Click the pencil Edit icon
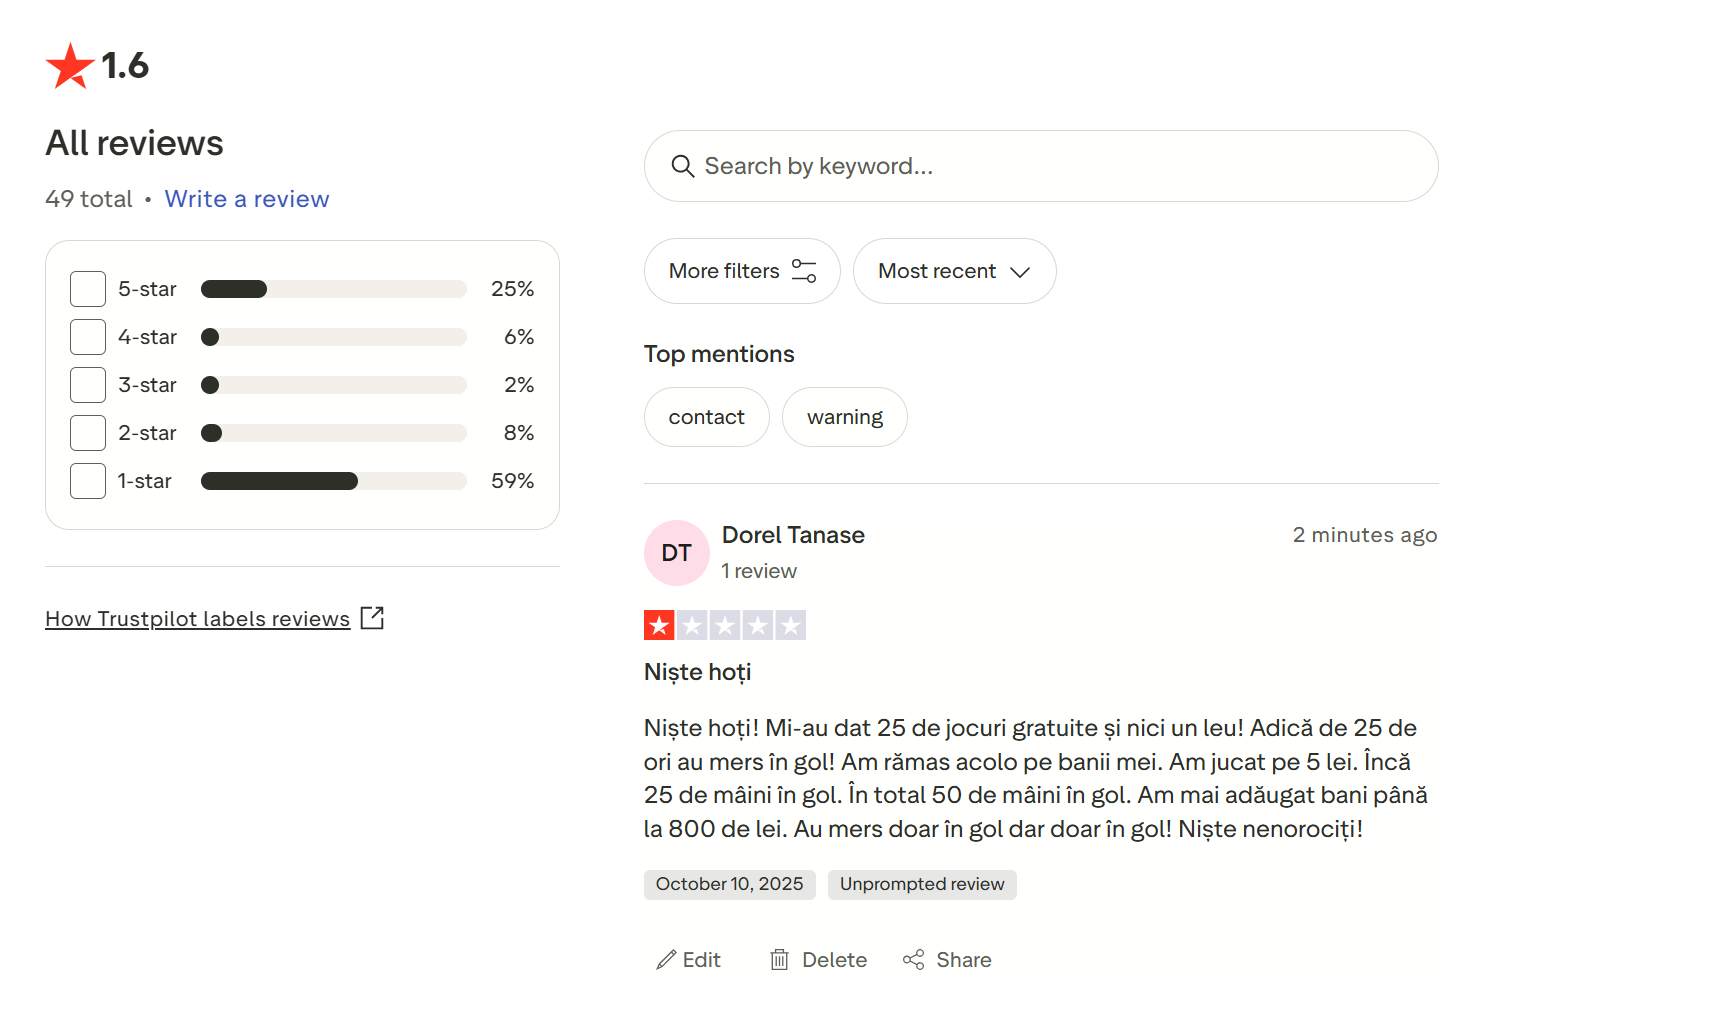This screenshot has height=1023, width=1735. point(666,960)
